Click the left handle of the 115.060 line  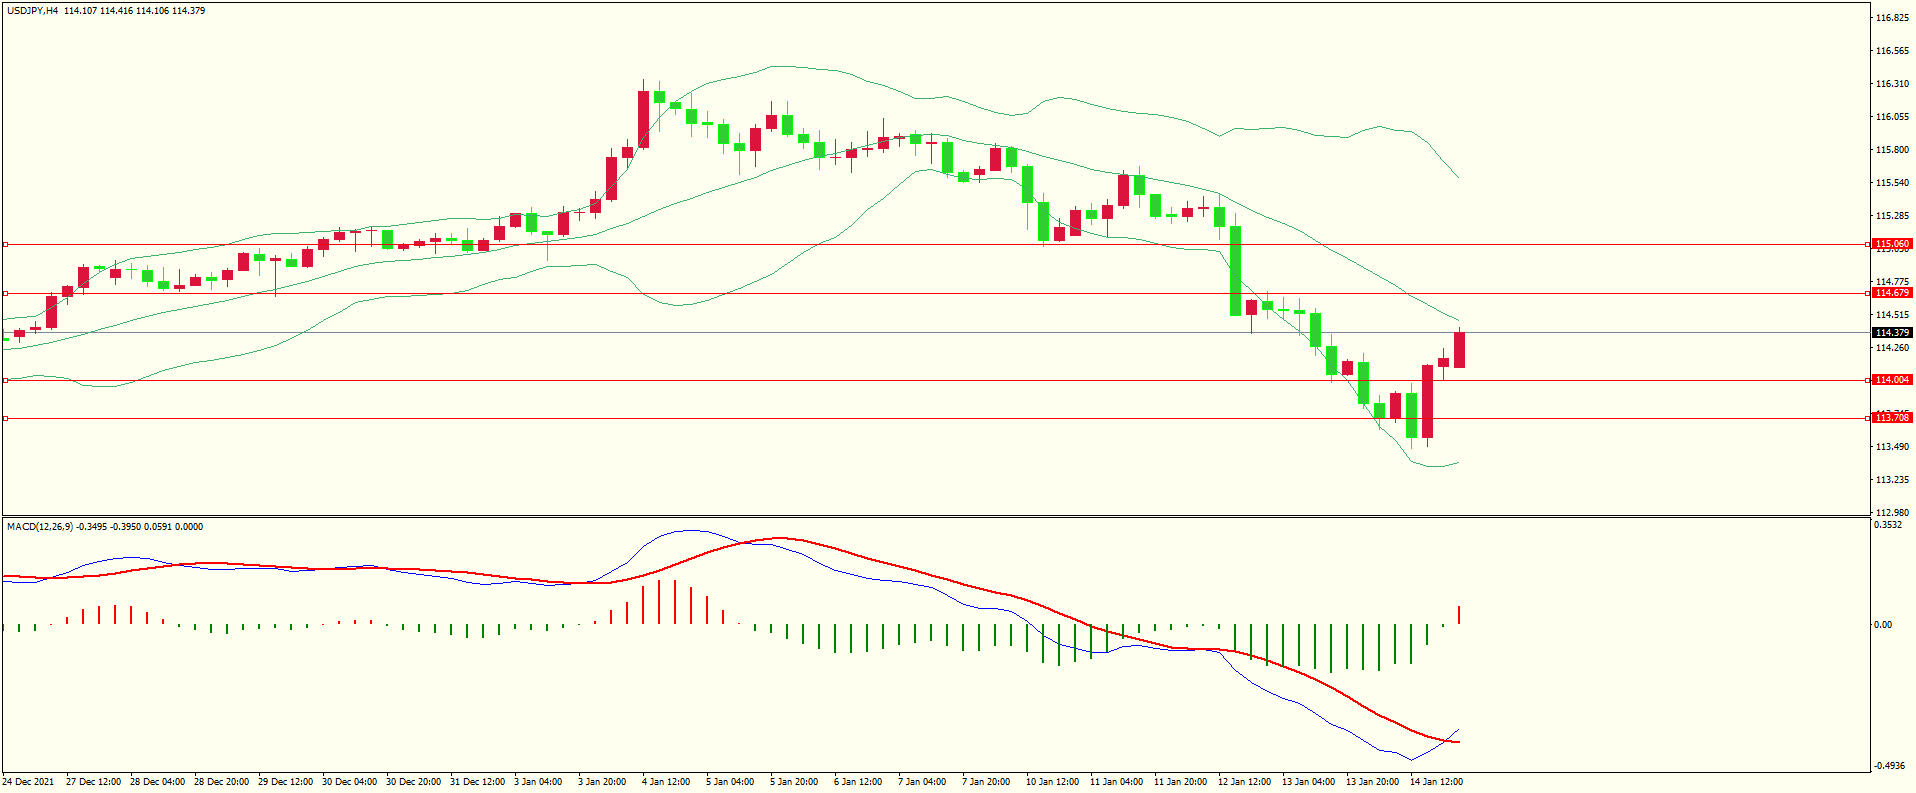(x=5, y=244)
